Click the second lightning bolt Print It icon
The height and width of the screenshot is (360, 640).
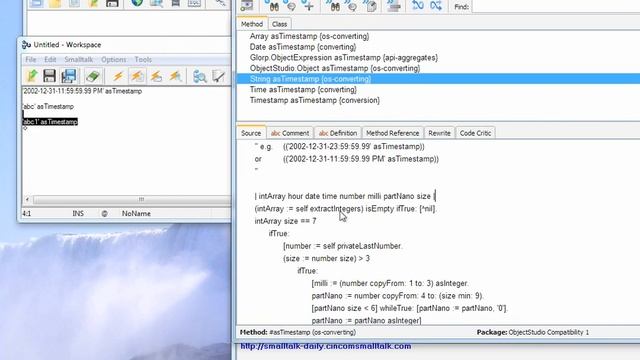click(x=137, y=76)
